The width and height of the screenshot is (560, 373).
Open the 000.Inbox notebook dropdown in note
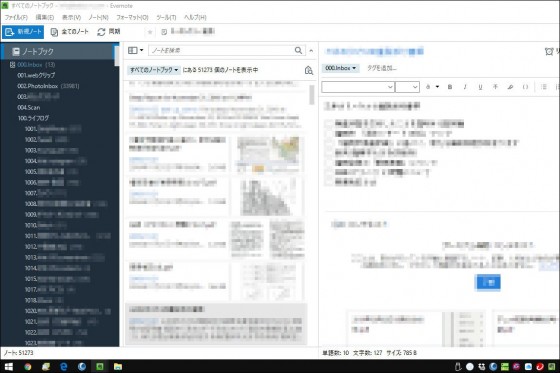click(341, 68)
